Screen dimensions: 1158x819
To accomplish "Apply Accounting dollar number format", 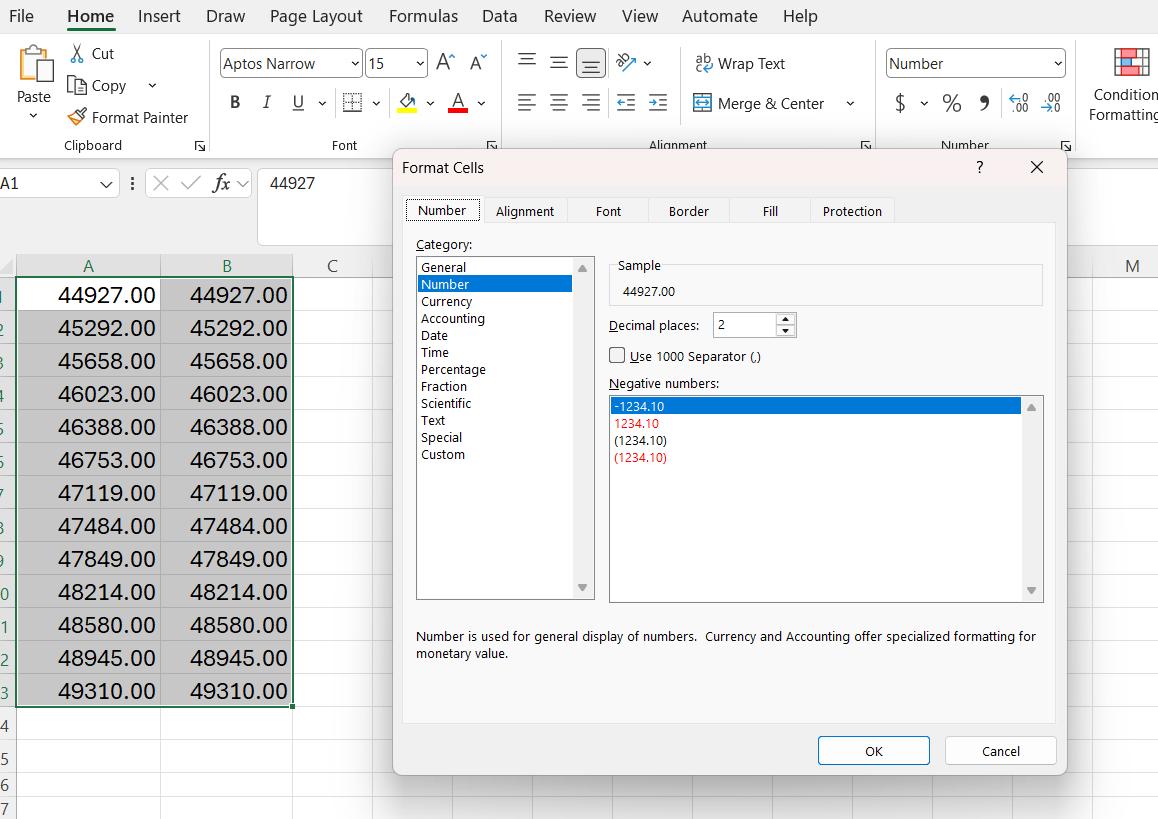I will 900,103.
